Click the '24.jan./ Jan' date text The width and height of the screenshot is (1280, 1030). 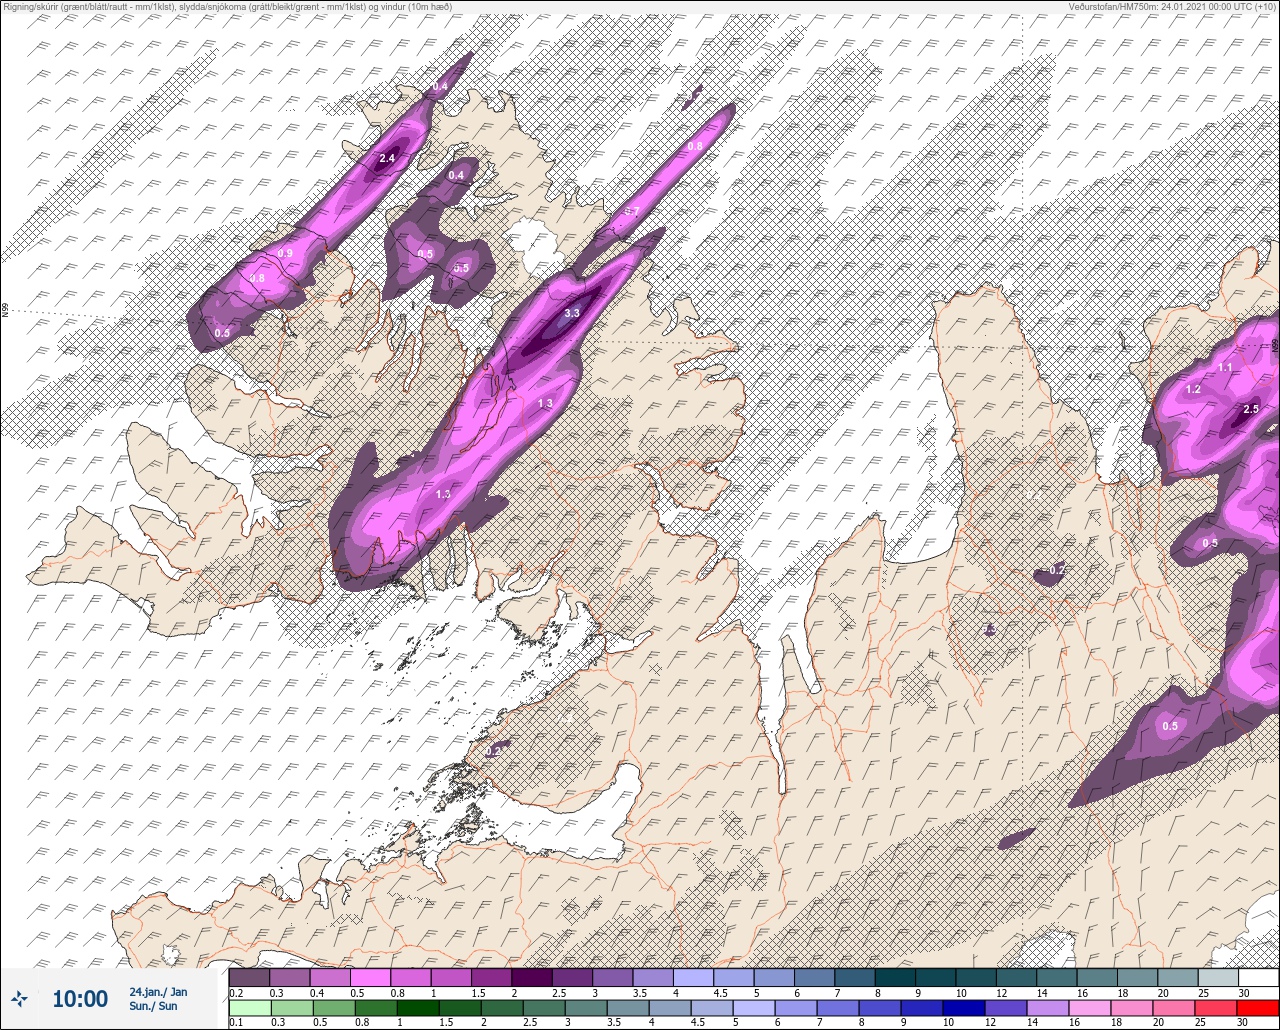click(x=158, y=991)
